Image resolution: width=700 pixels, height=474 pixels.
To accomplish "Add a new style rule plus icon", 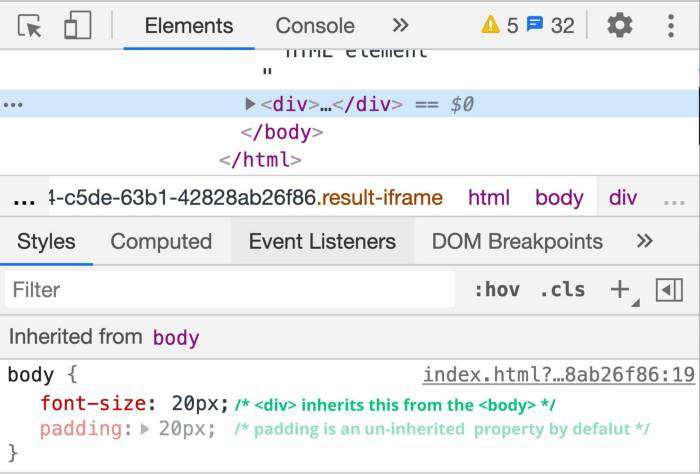I will pyautogui.click(x=620, y=290).
